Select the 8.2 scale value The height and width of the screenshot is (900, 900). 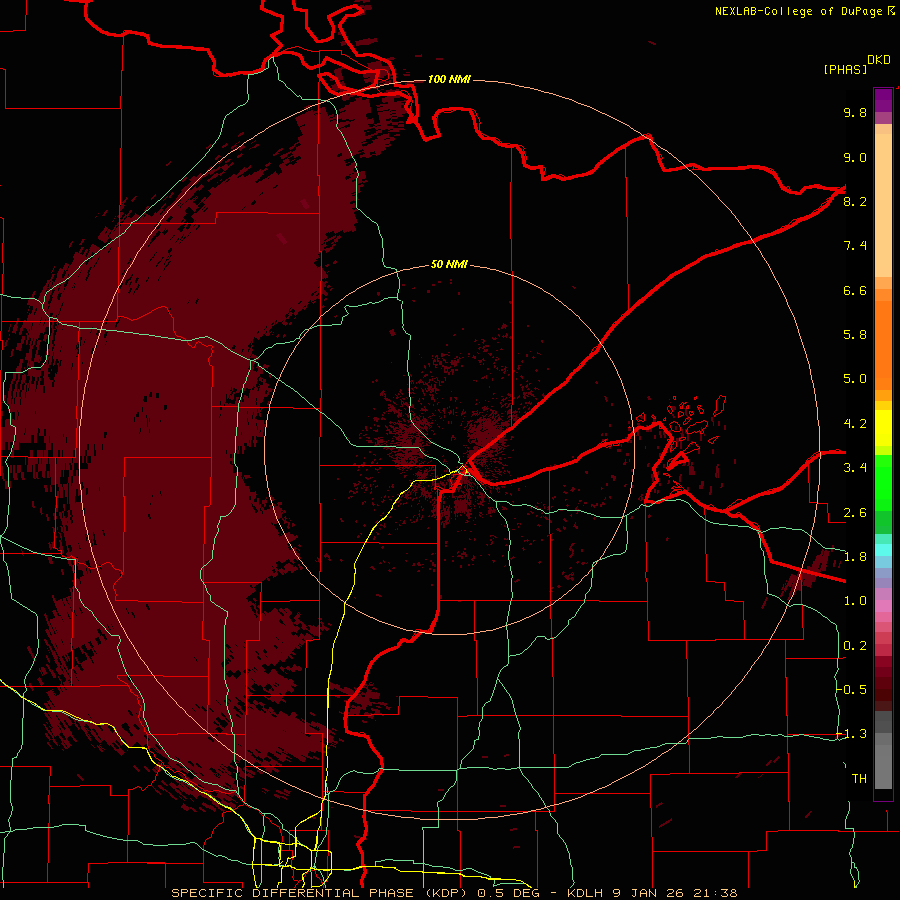coord(855,201)
